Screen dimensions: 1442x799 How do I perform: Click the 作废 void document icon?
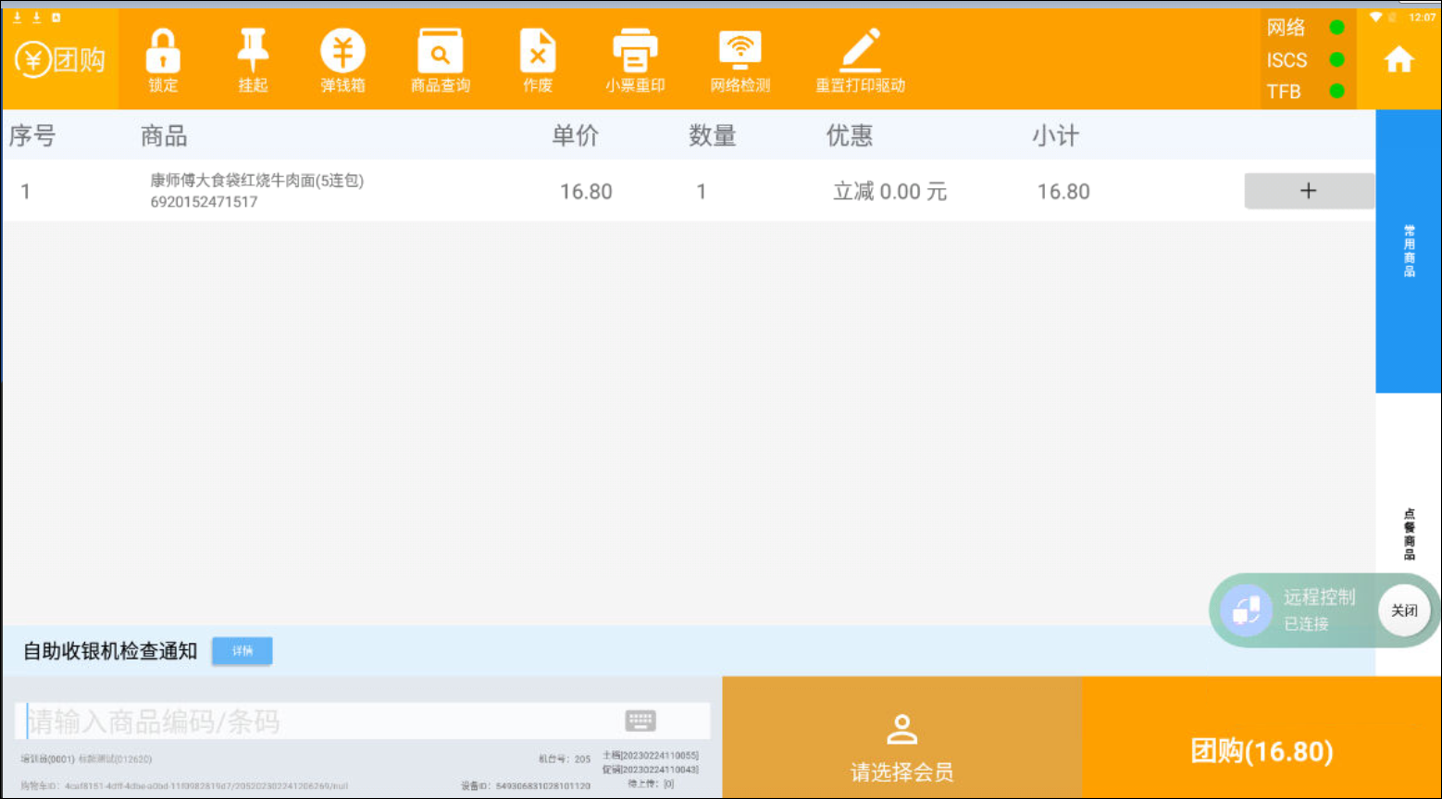click(x=538, y=50)
